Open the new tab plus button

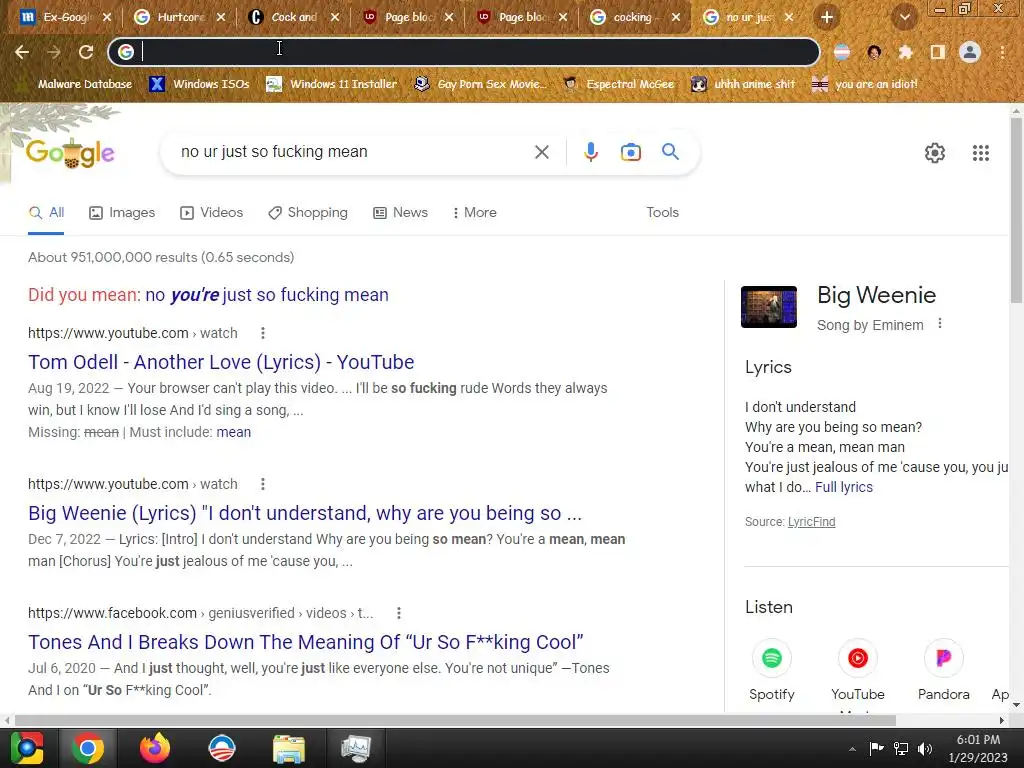827,18
